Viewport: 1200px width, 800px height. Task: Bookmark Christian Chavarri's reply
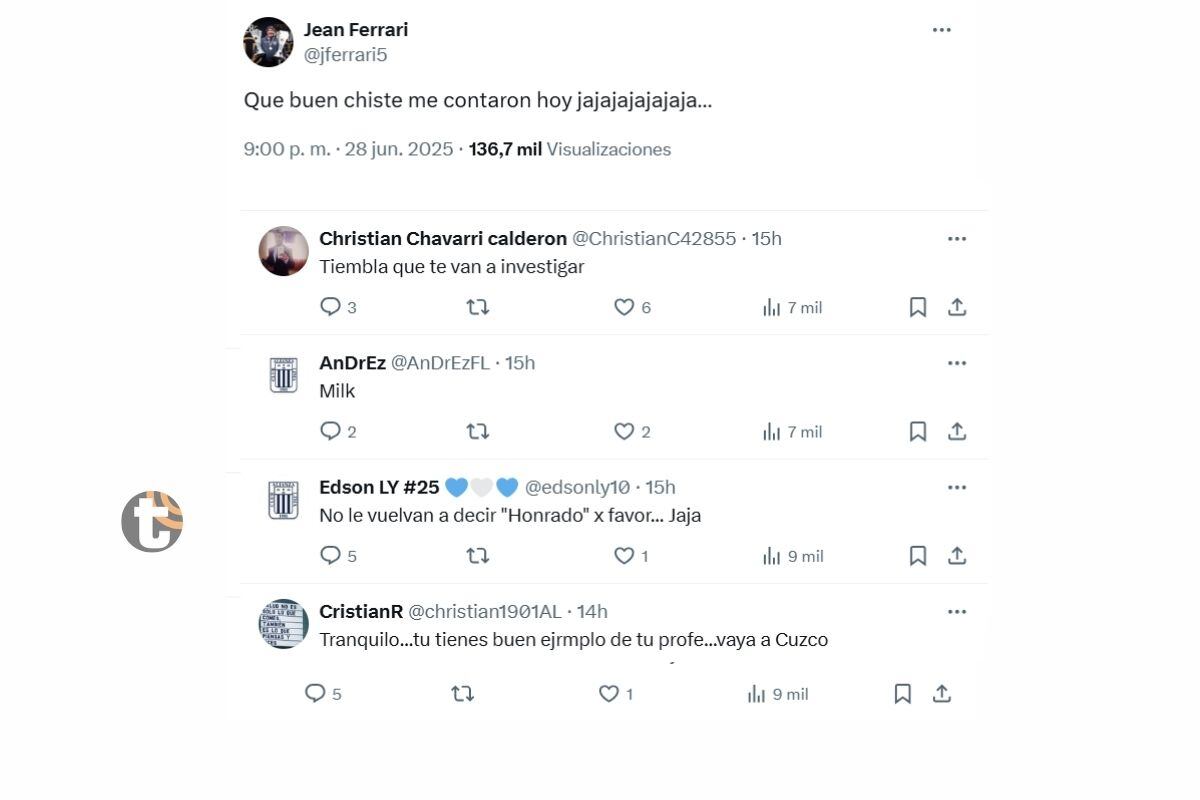[x=917, y=306]
